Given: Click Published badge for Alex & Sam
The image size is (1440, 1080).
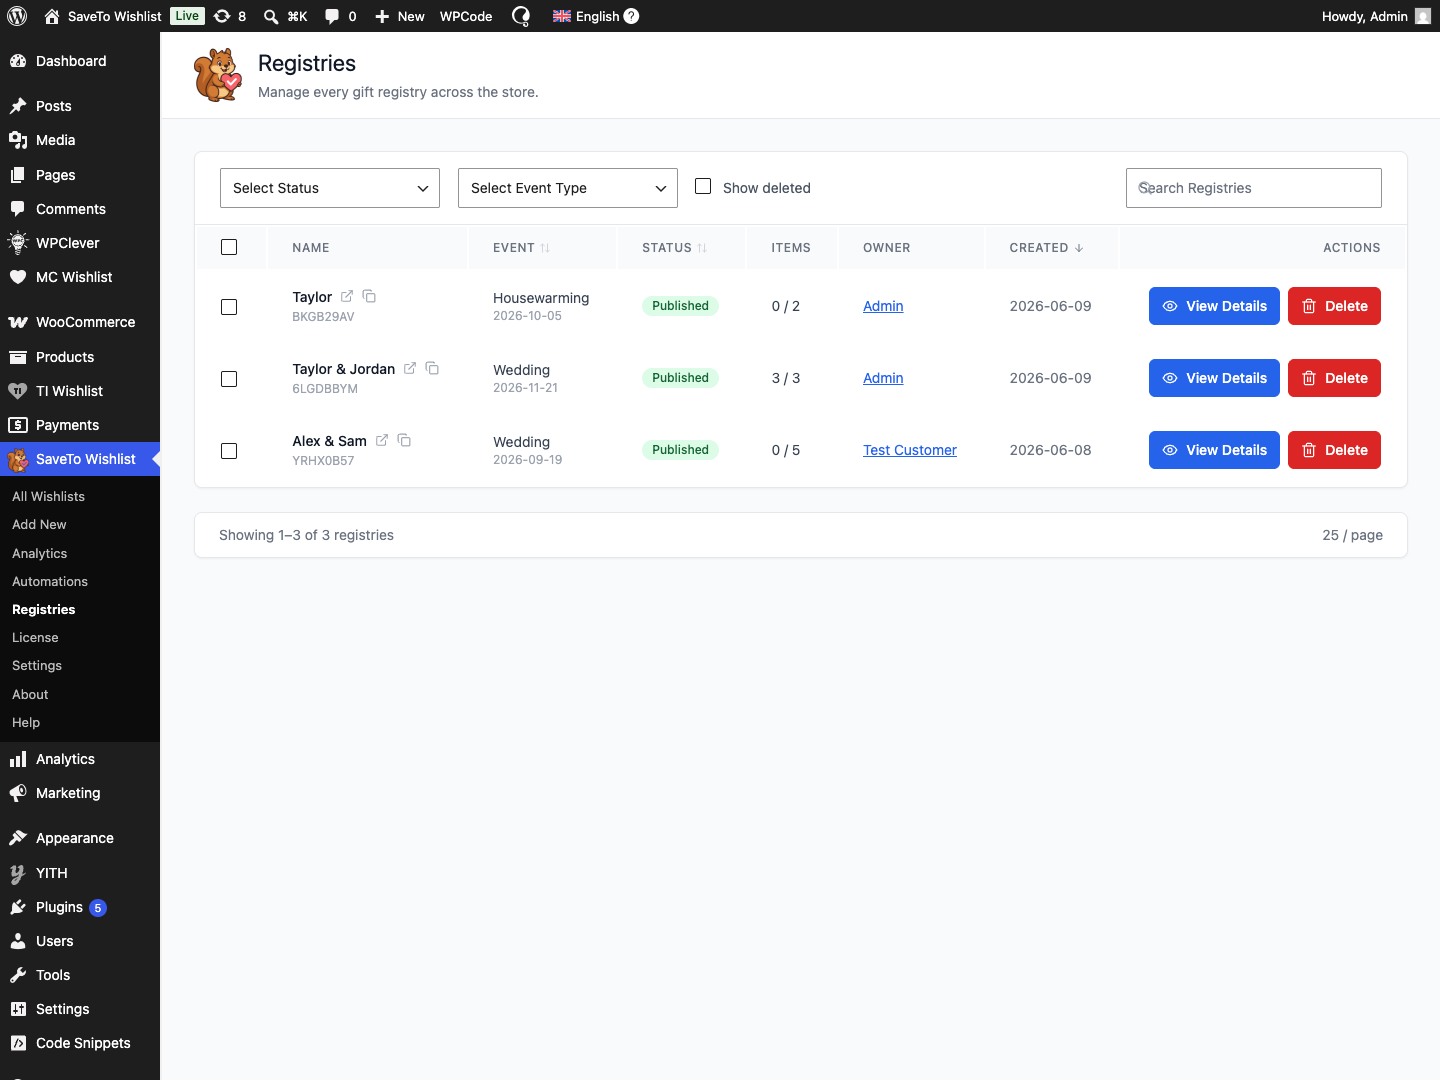Looking at the screenshot, I should tap(680, 450).
